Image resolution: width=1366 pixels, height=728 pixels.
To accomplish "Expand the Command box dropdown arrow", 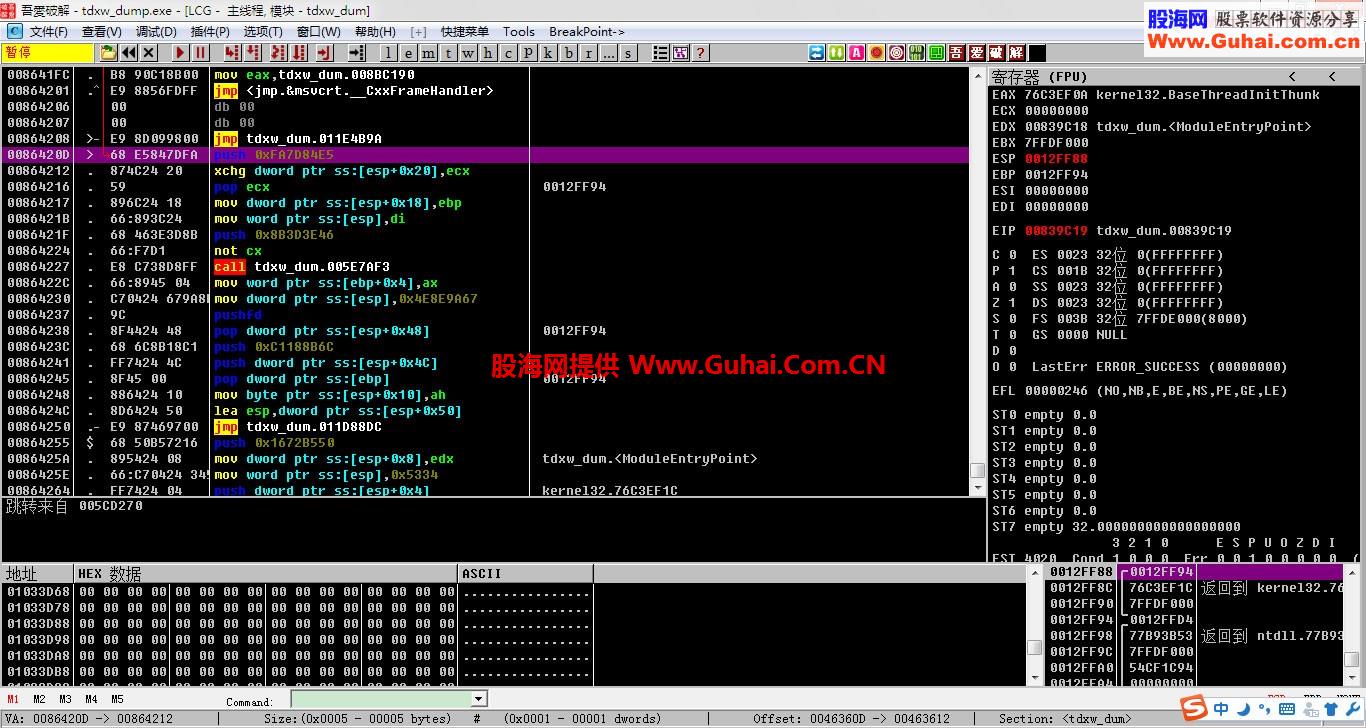I will pos(479,699).
